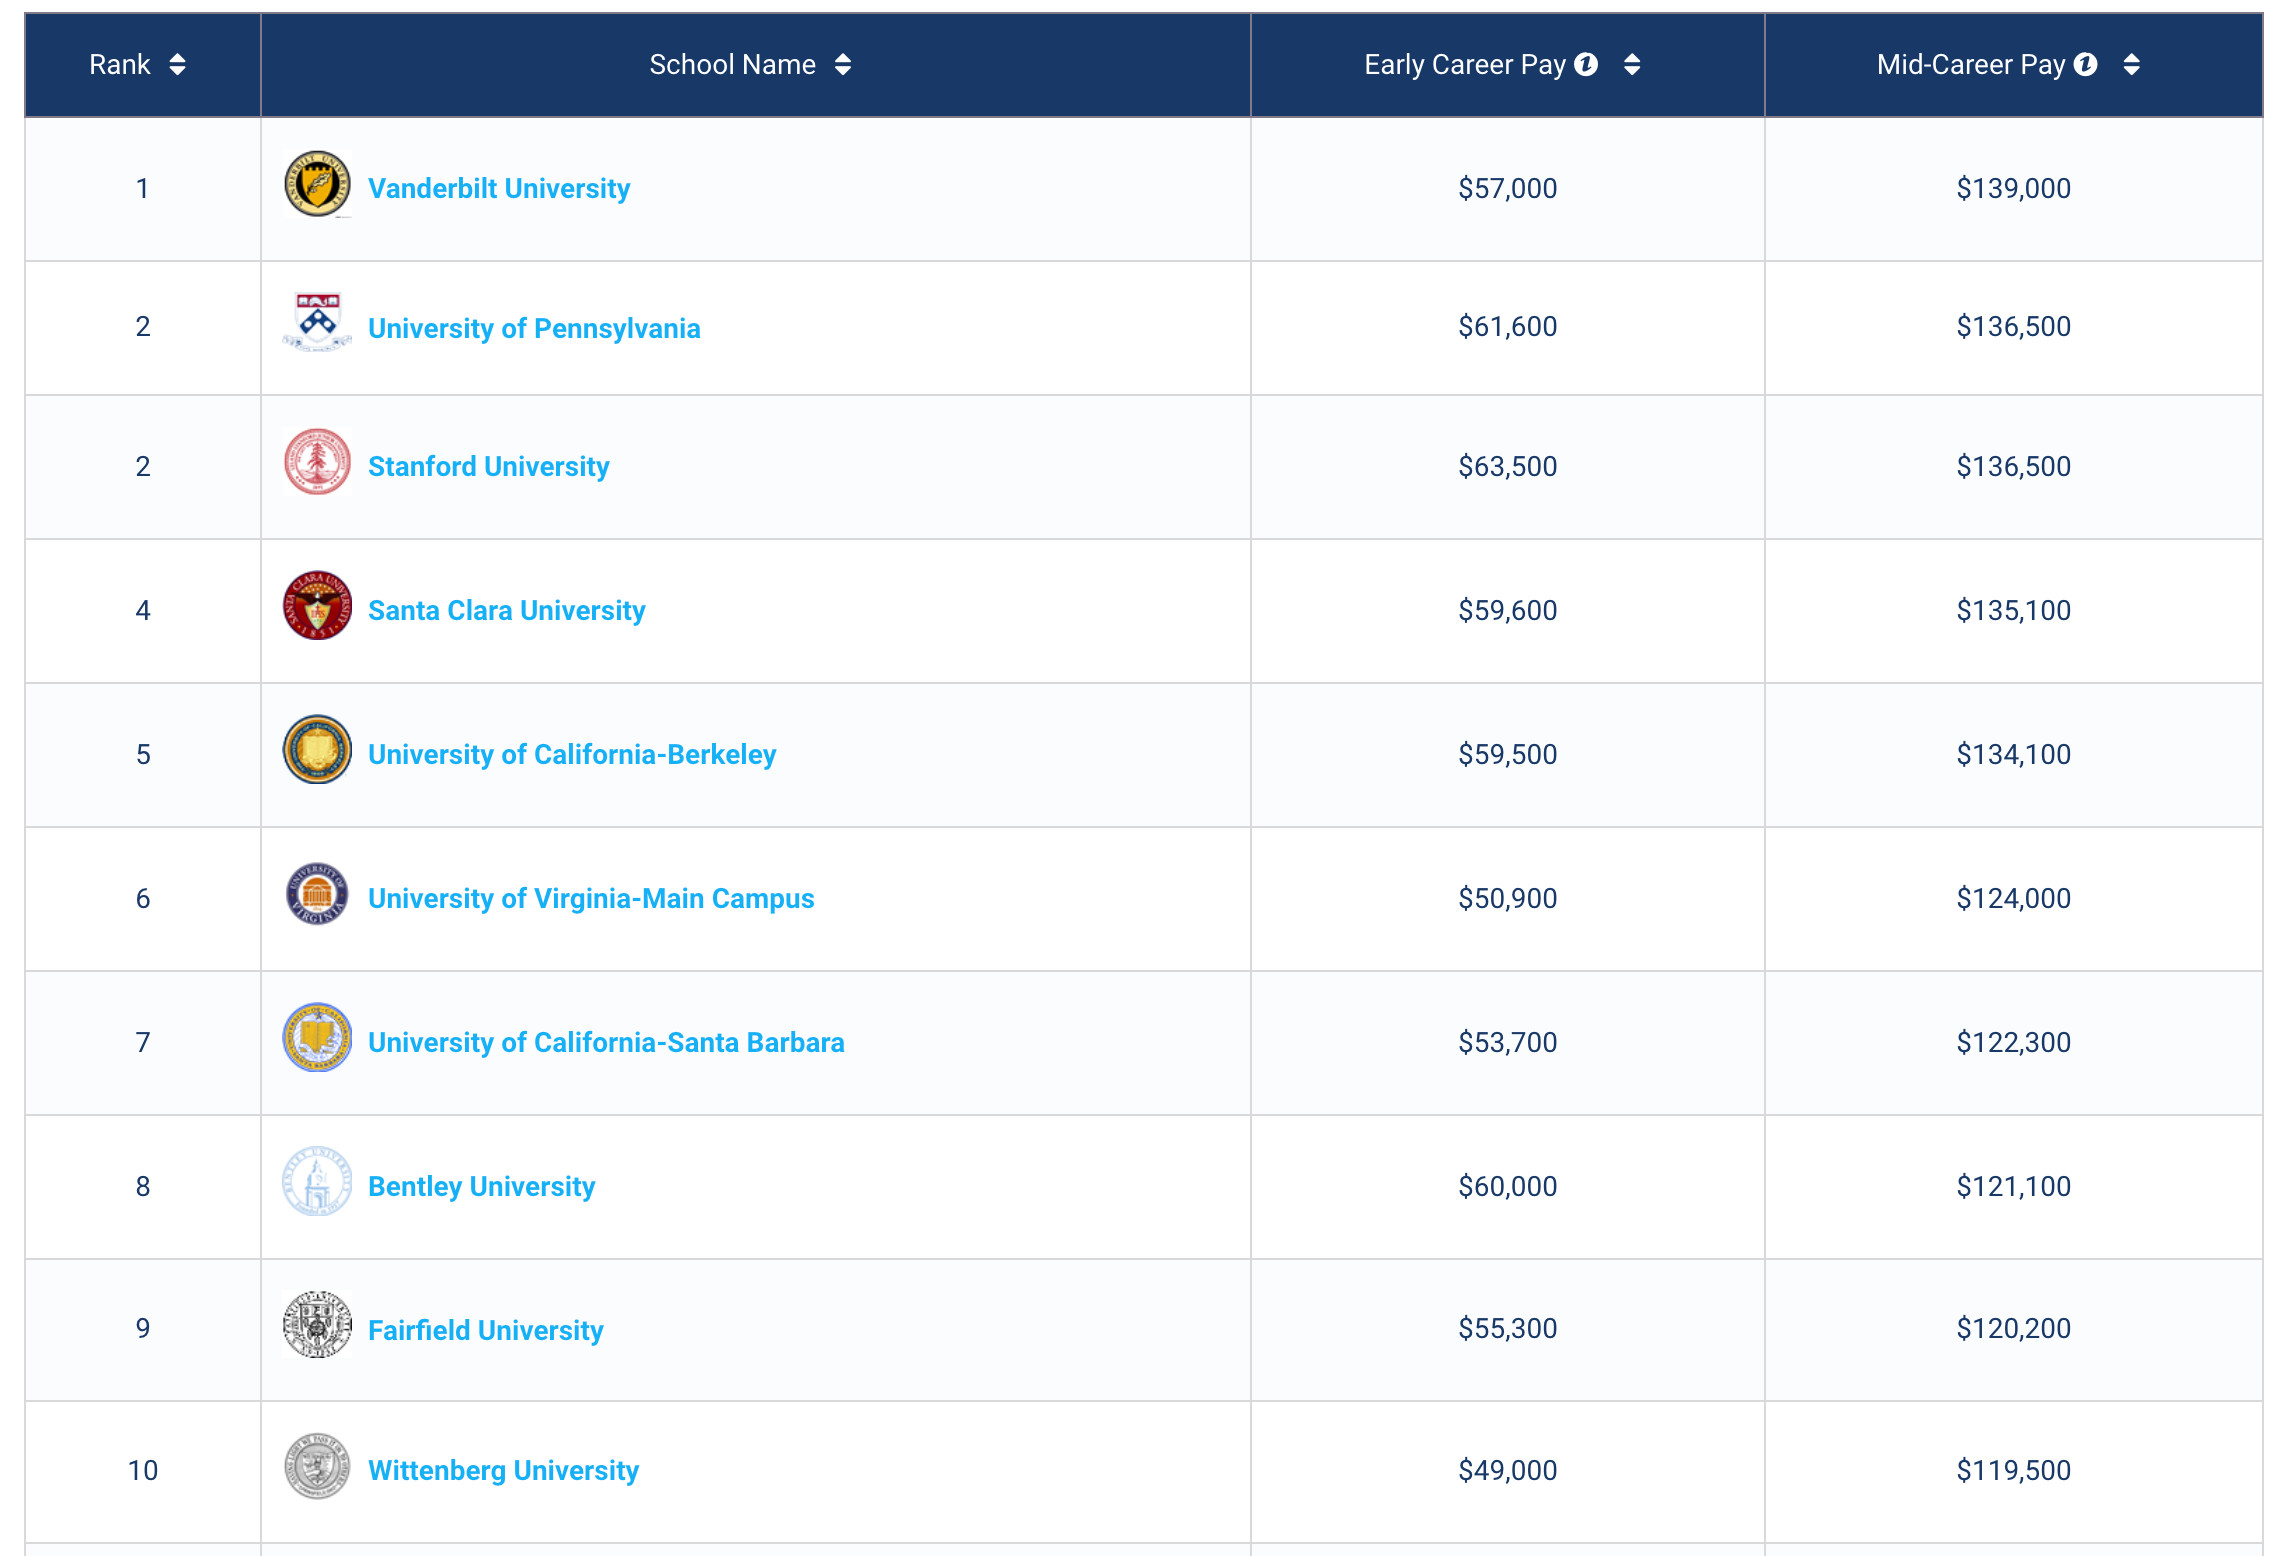Select the $134,100 mid-career pay cell
This screenshot has height=1556, width=2288.
point(2014,755)
